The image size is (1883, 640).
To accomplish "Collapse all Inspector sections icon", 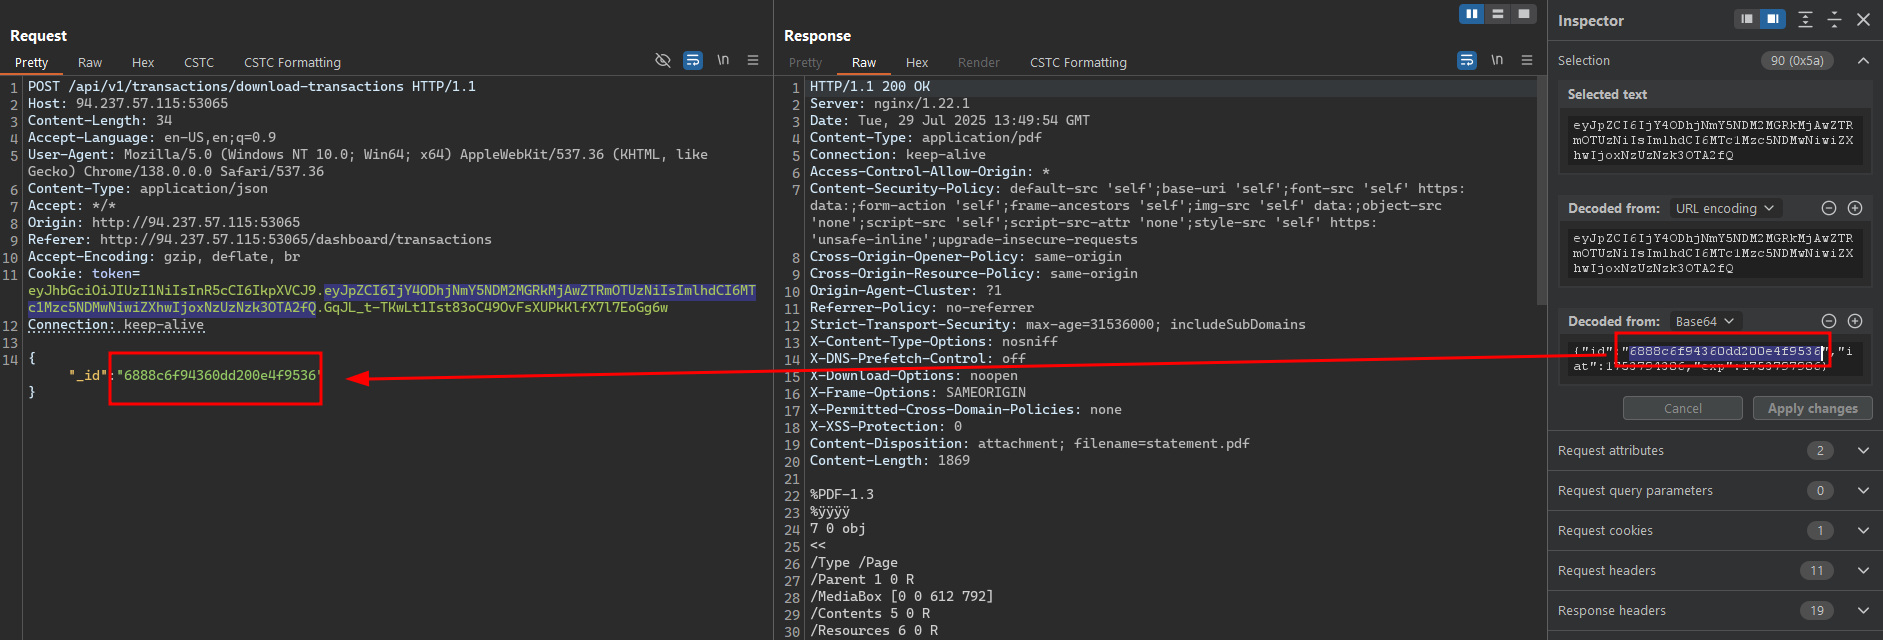I will point(1834,19).
